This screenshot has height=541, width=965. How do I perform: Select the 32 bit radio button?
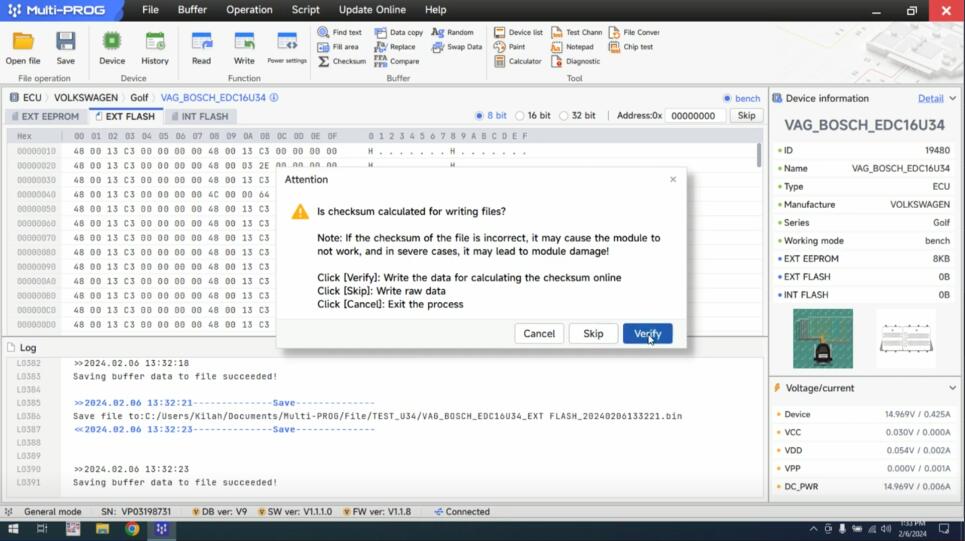[564, 116]
